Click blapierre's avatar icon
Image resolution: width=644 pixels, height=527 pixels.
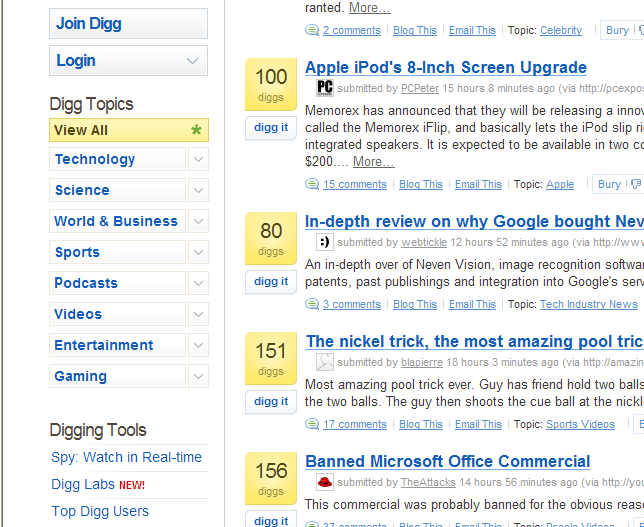(324, 361)
